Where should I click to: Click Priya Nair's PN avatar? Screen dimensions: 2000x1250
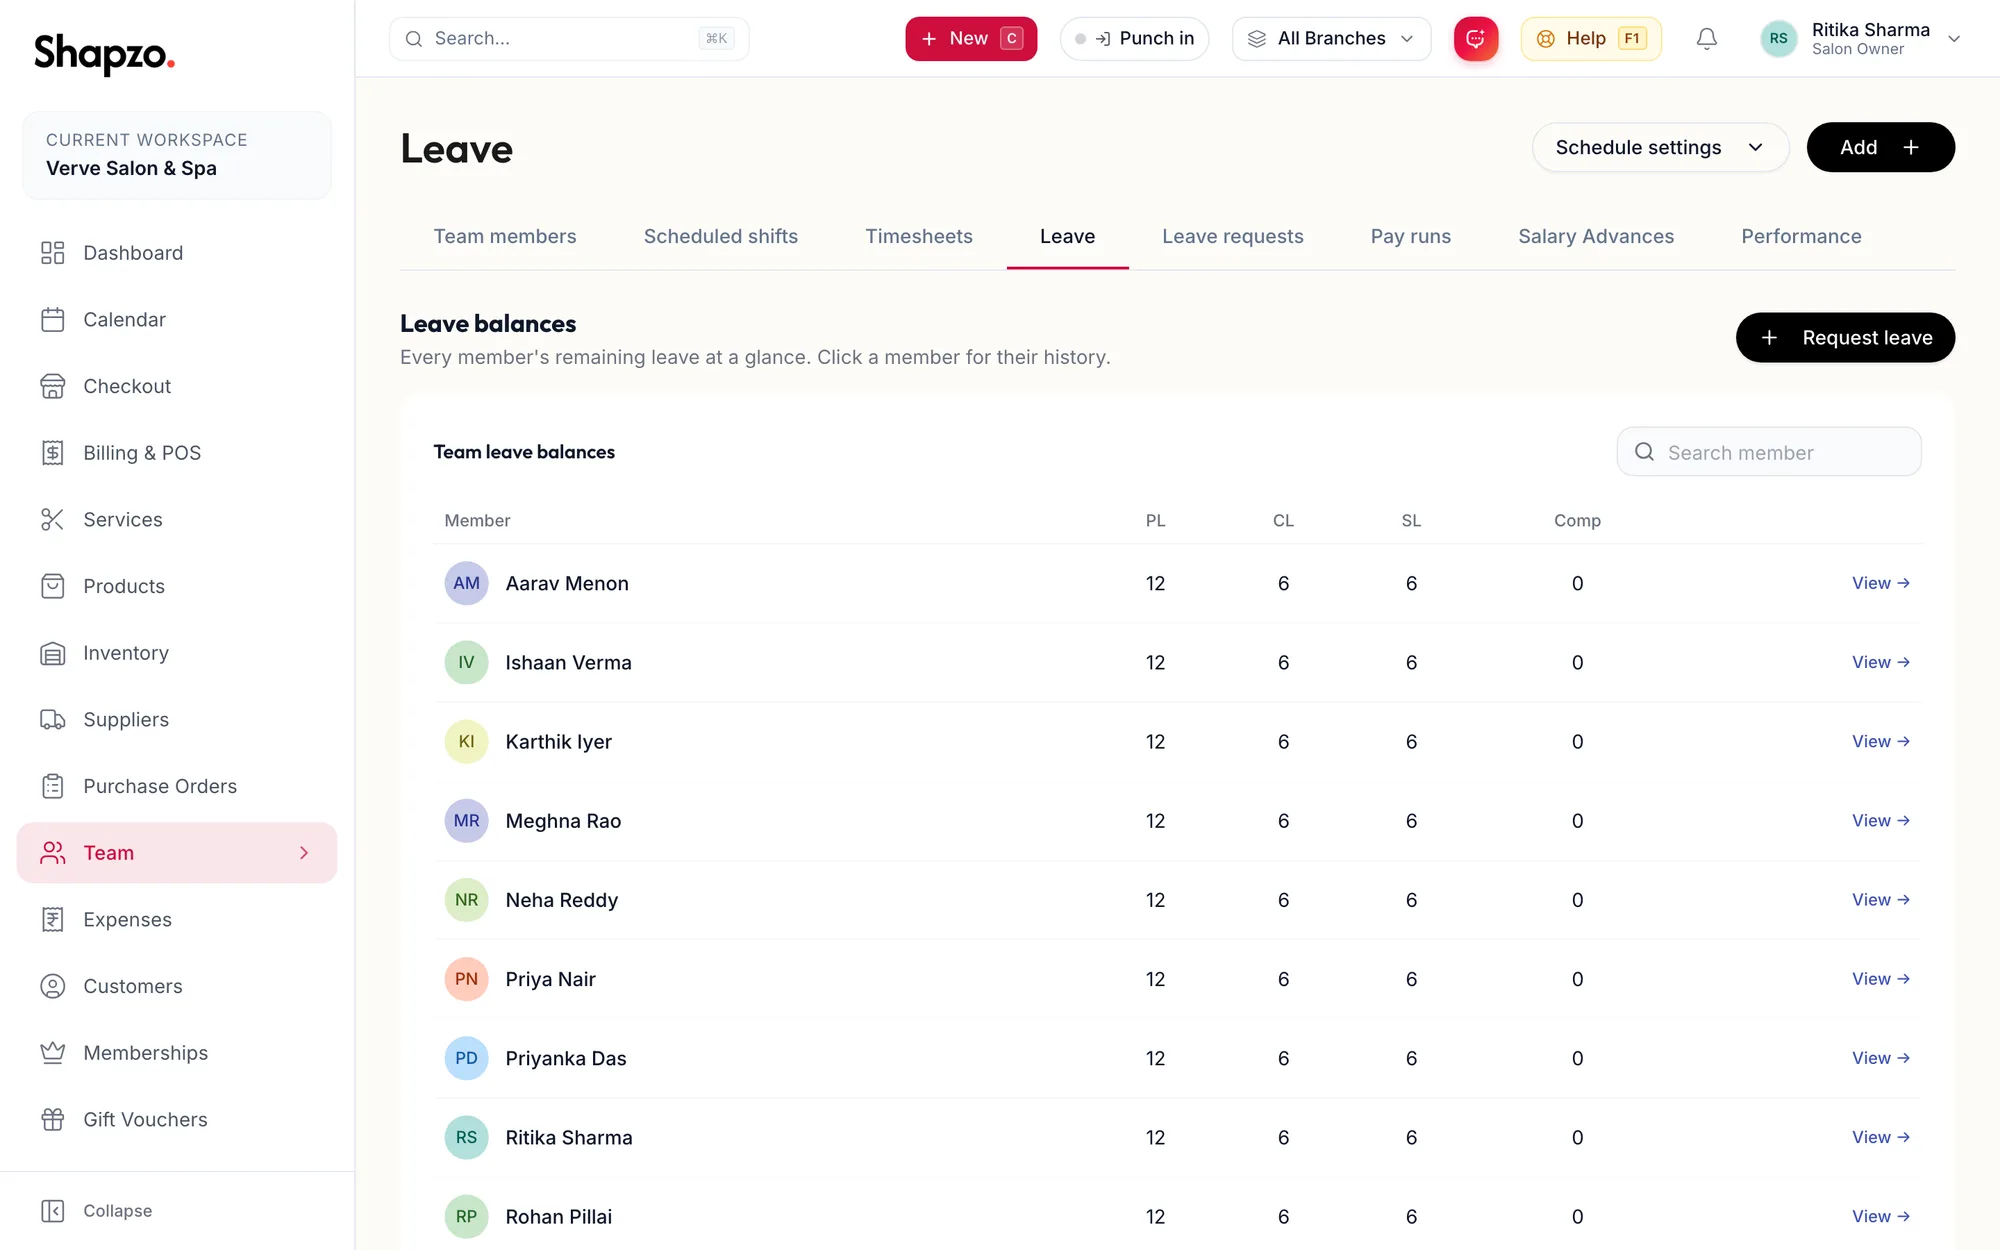click(x=466, y=979)
